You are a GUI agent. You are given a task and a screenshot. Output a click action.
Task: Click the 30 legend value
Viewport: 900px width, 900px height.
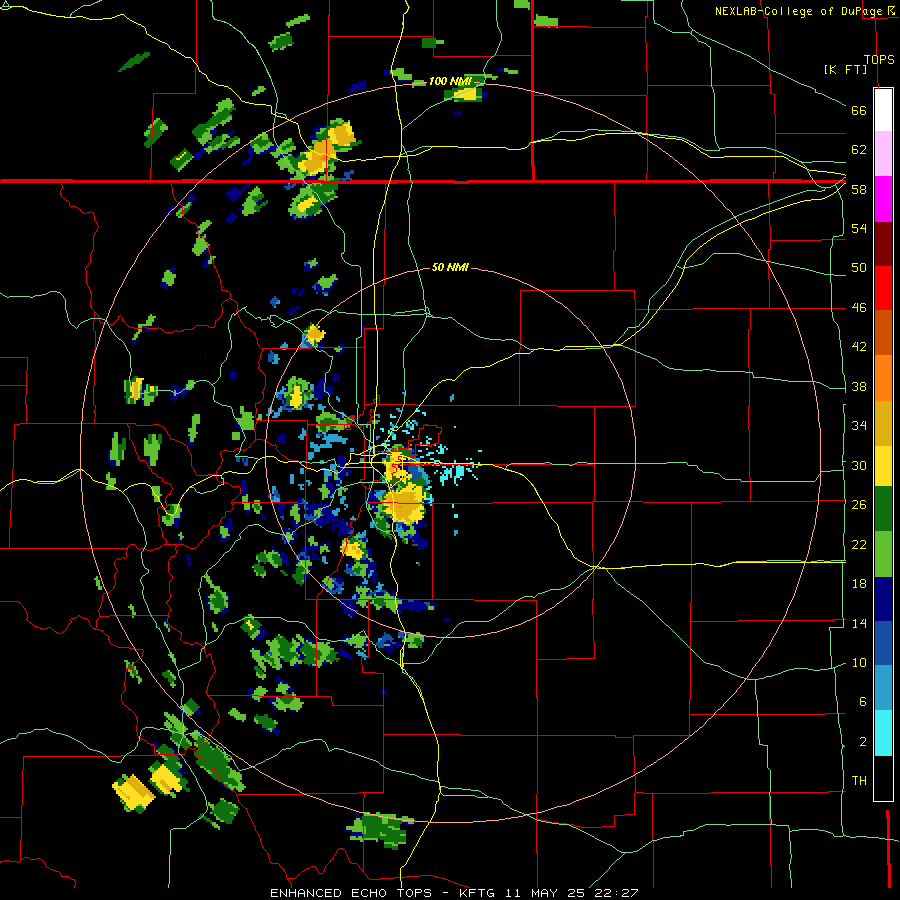point(859,465)
